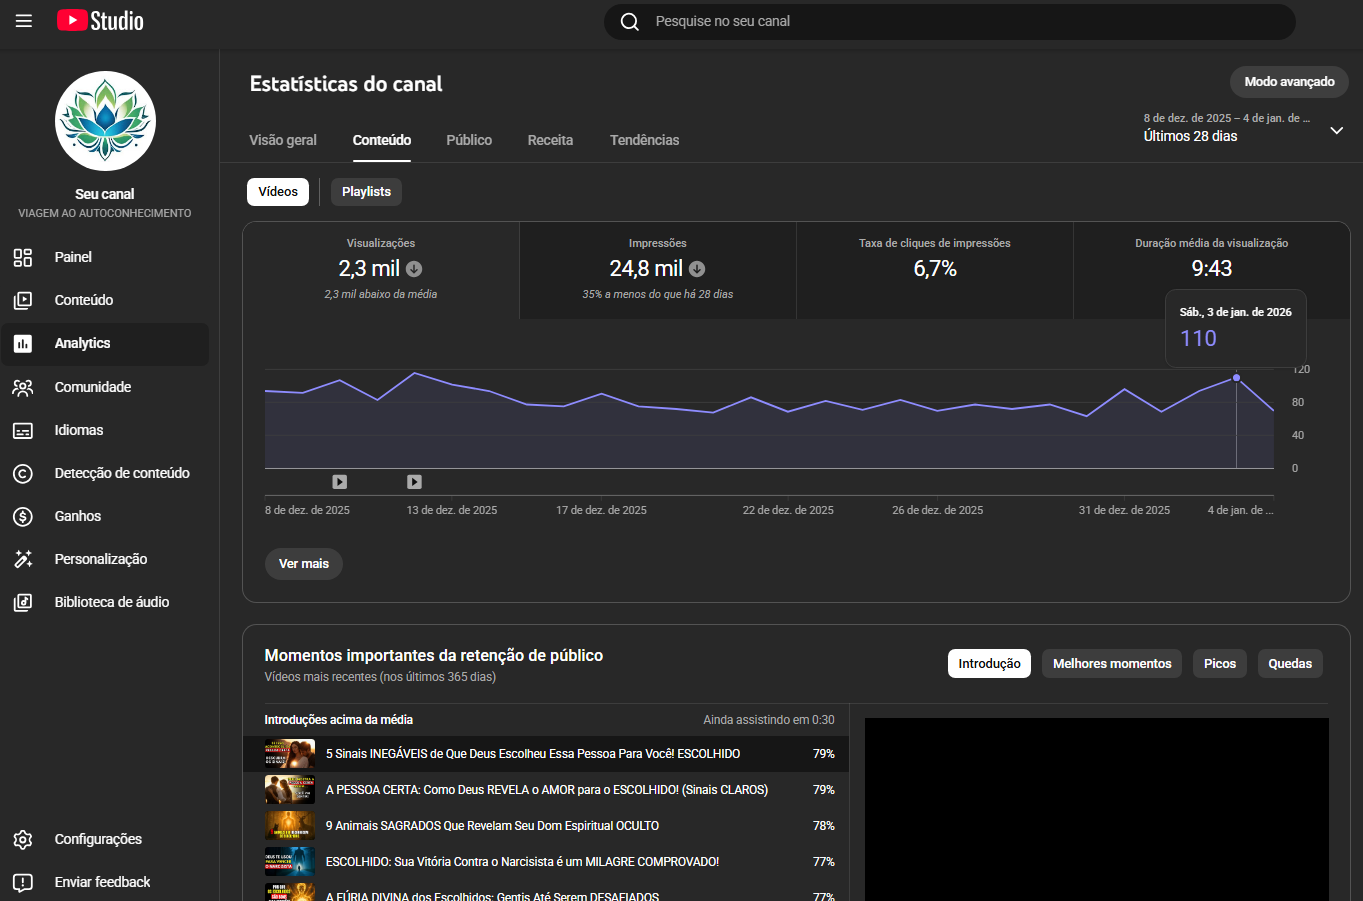Open Idiomas in the sidebar

[x=105, y=430]
